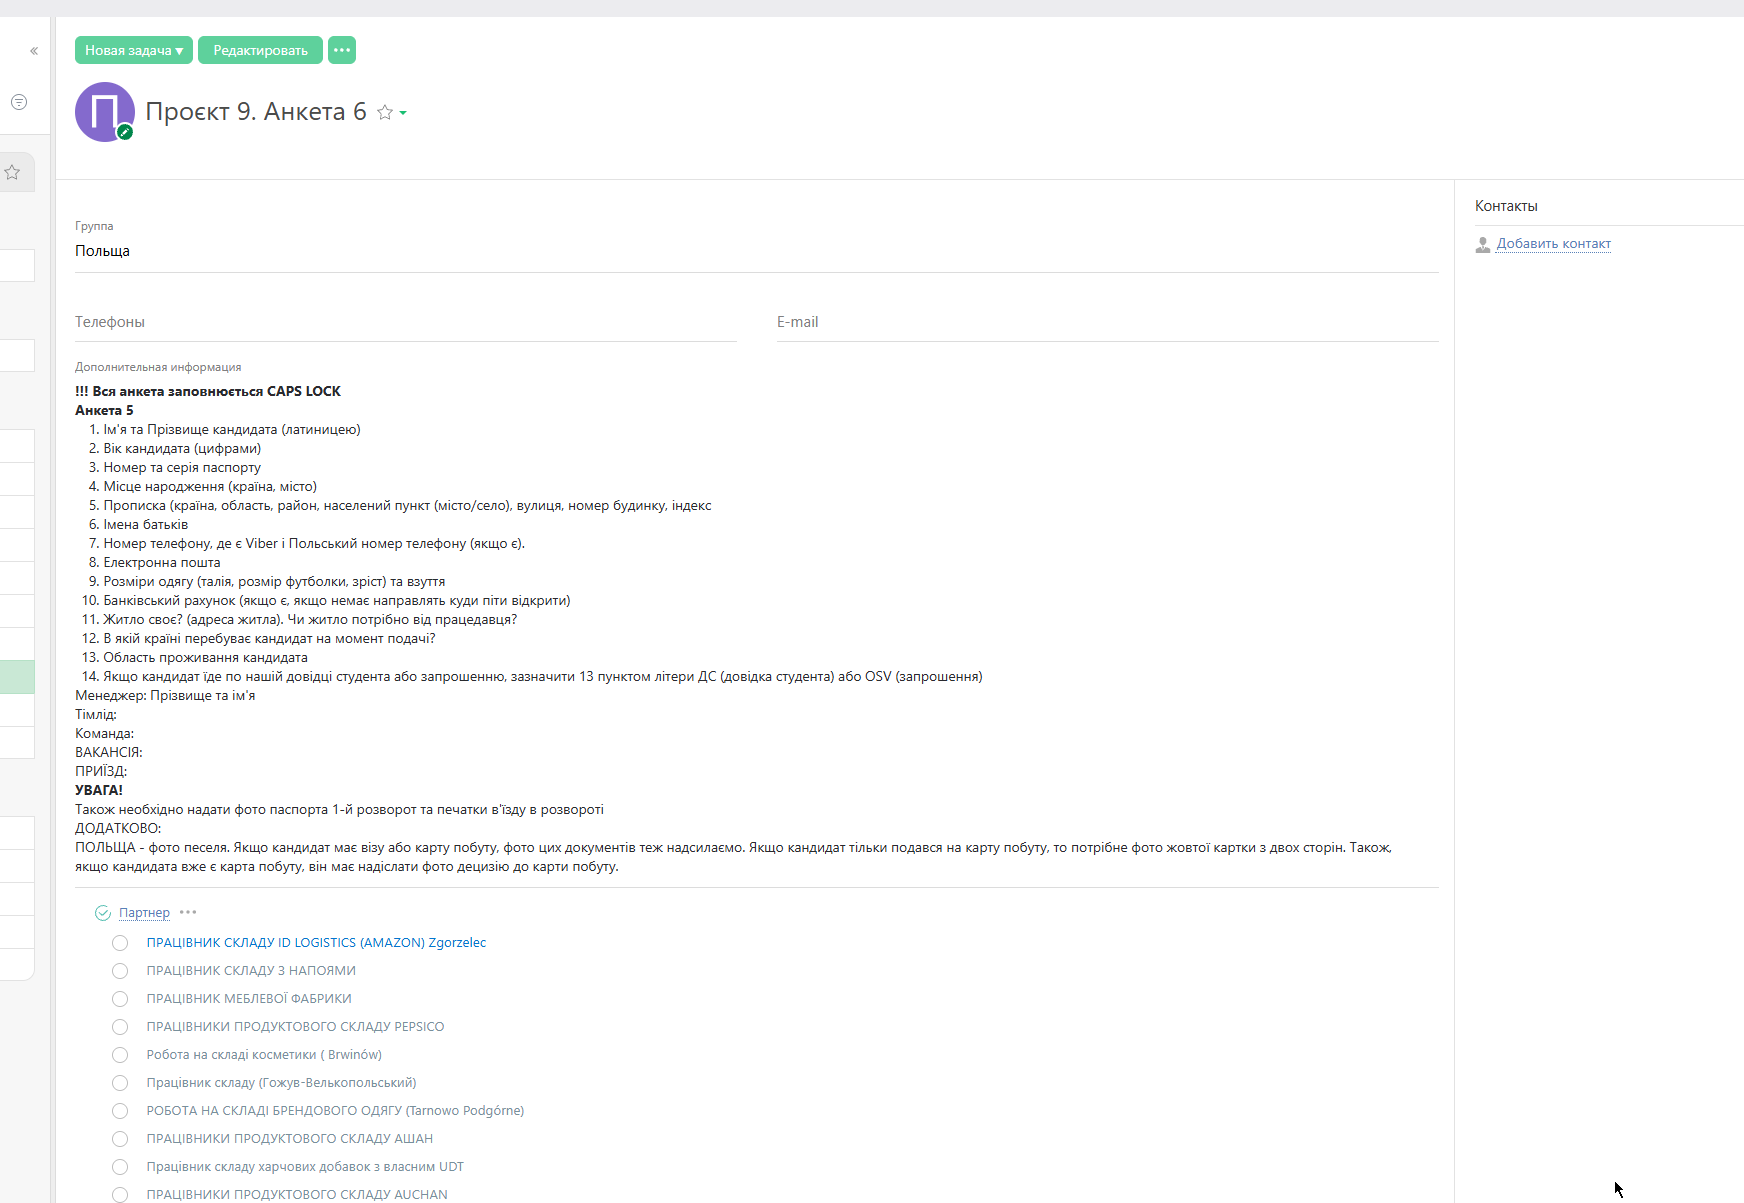Click the Добавить контакт link
Screen dimensions: 1744x1203
click(1553, 244)
